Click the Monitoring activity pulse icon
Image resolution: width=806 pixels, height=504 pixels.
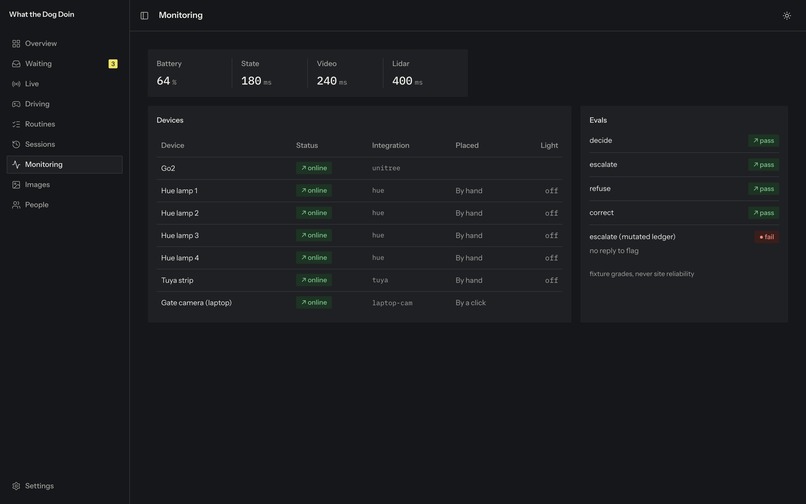[x=16, y=165]
